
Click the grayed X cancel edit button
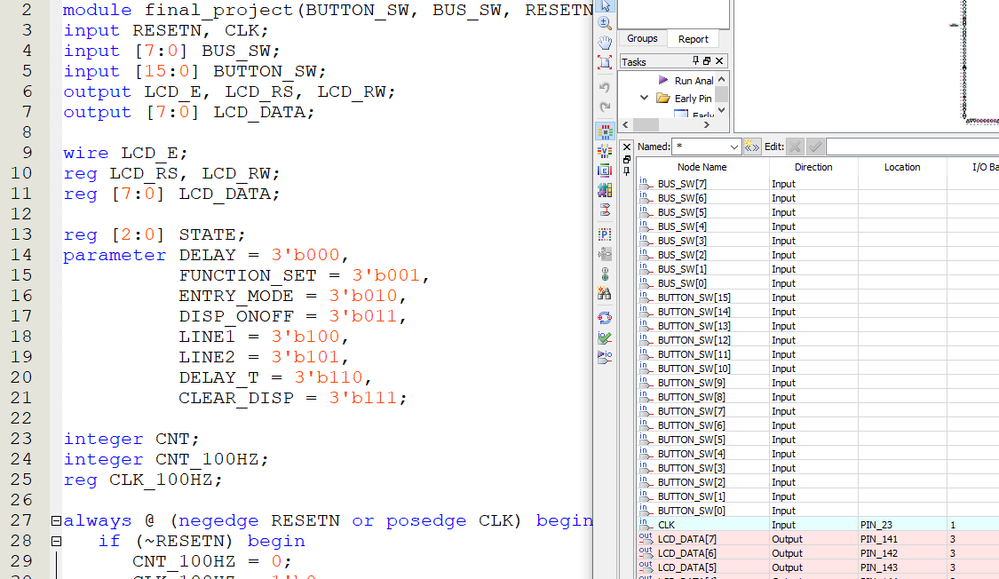(795, 147)
